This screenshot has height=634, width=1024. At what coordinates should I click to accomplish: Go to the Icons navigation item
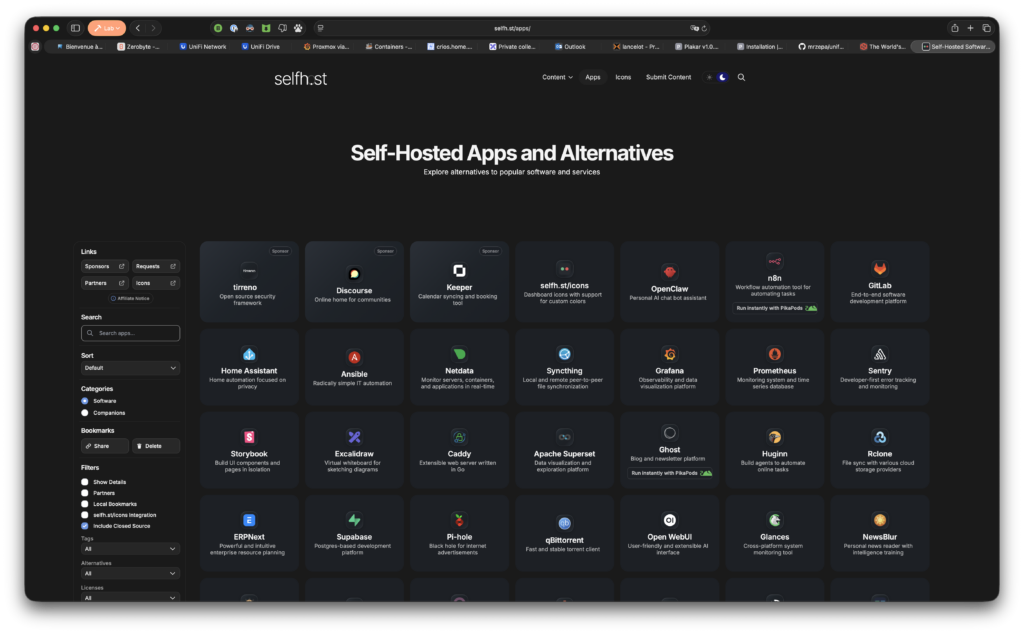pyautogui.click(x=623, y=77)
